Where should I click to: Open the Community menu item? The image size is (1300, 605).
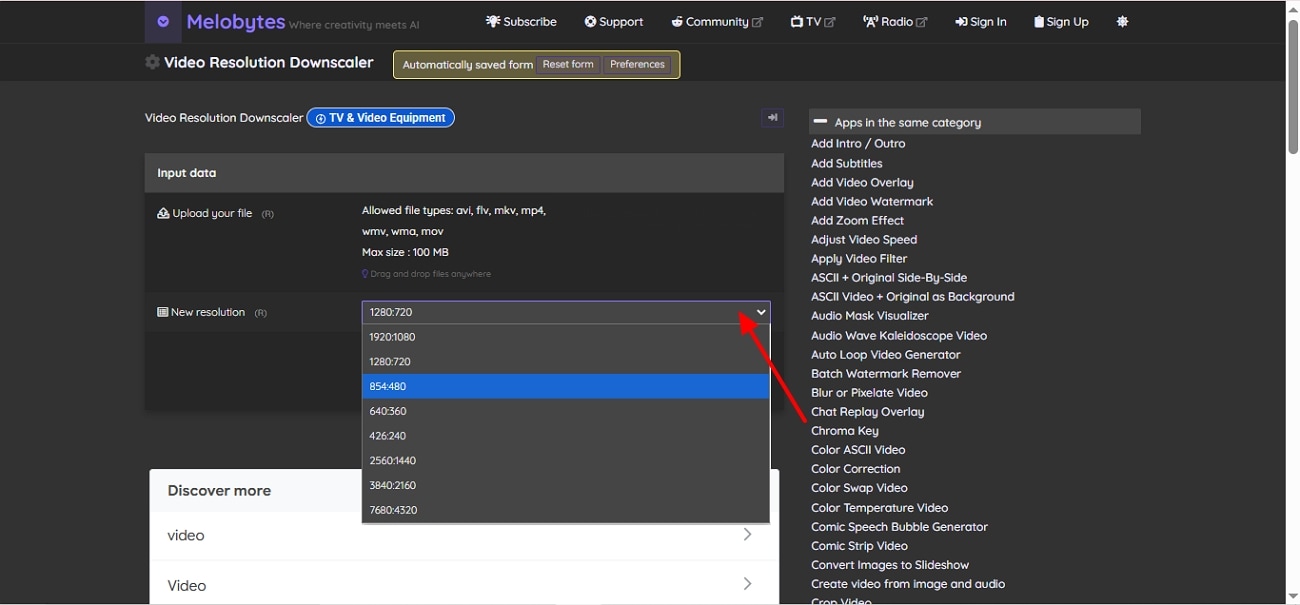coord(717,20)
